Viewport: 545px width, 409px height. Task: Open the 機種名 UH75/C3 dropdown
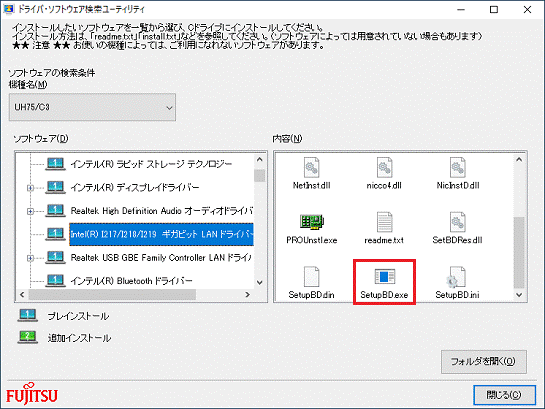point(92,107)
